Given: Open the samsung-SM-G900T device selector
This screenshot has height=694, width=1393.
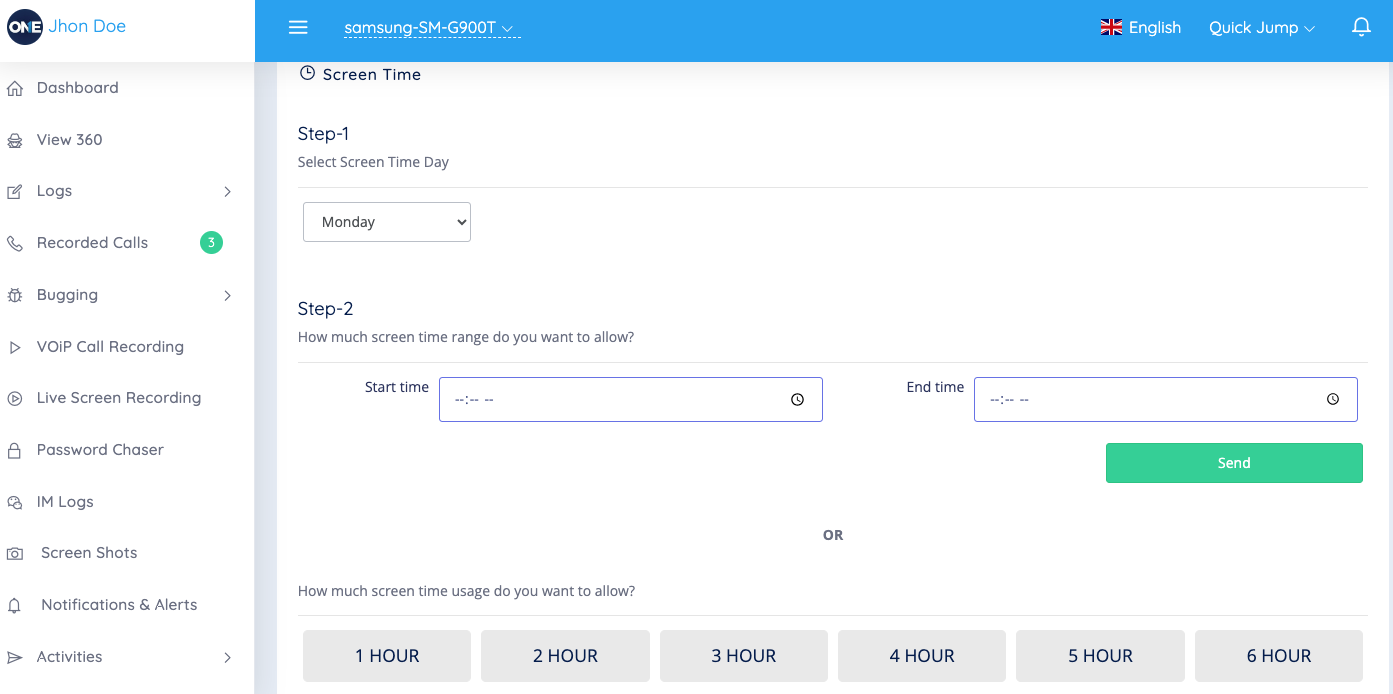Looking at the screenshot, I should pyautogui.click(x=429, y=28).
